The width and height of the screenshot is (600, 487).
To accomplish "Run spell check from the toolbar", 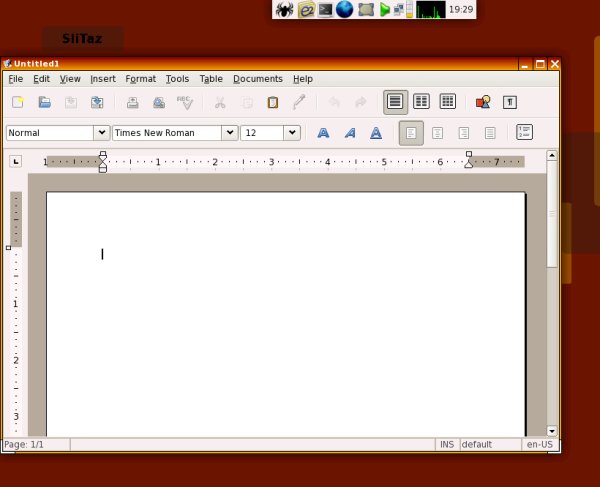I will [184, 102].
